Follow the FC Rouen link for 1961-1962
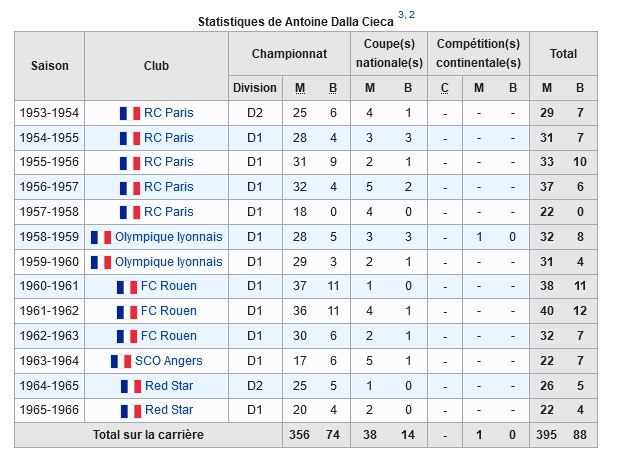The width and height of the screenshot is (622, 461). [x=169, y=311]
